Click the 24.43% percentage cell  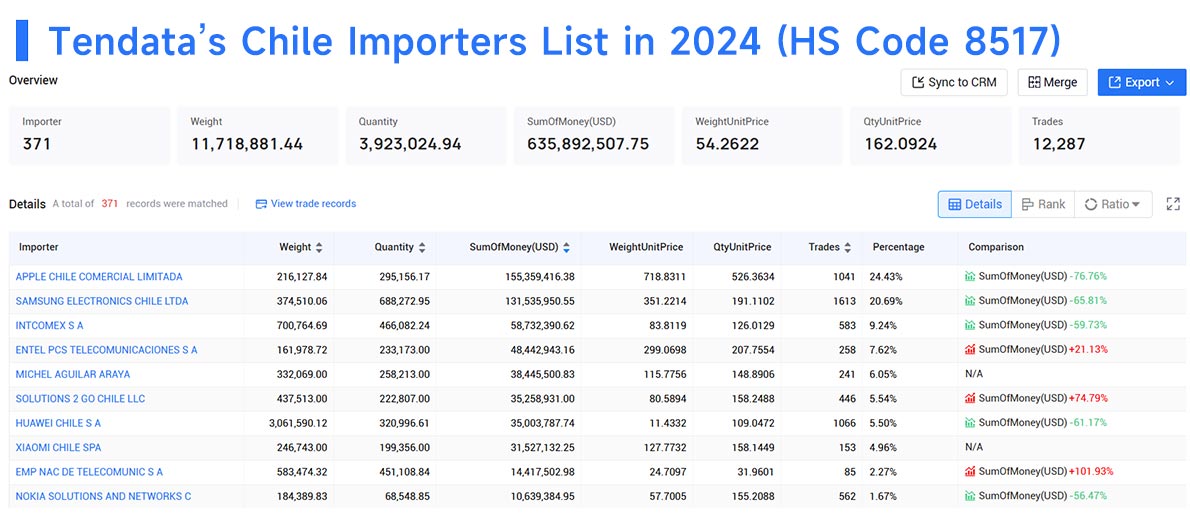click(x=886, y=276)
